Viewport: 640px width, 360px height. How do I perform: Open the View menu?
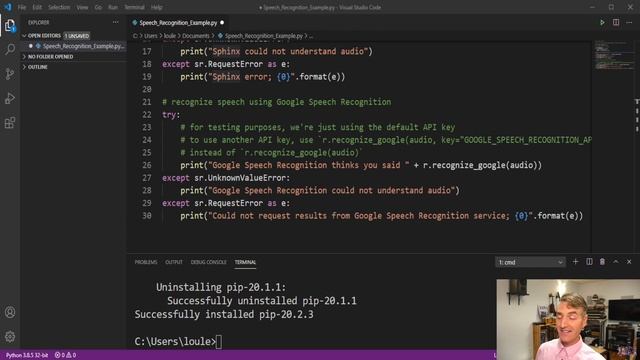(82, 7)
